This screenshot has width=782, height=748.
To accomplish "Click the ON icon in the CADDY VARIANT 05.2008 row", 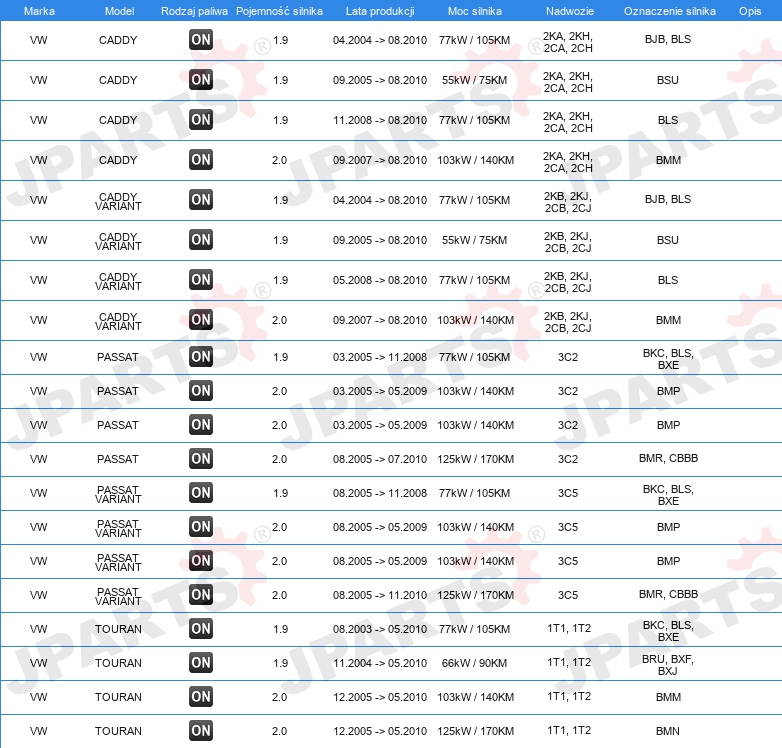I will tap(201, 280).
